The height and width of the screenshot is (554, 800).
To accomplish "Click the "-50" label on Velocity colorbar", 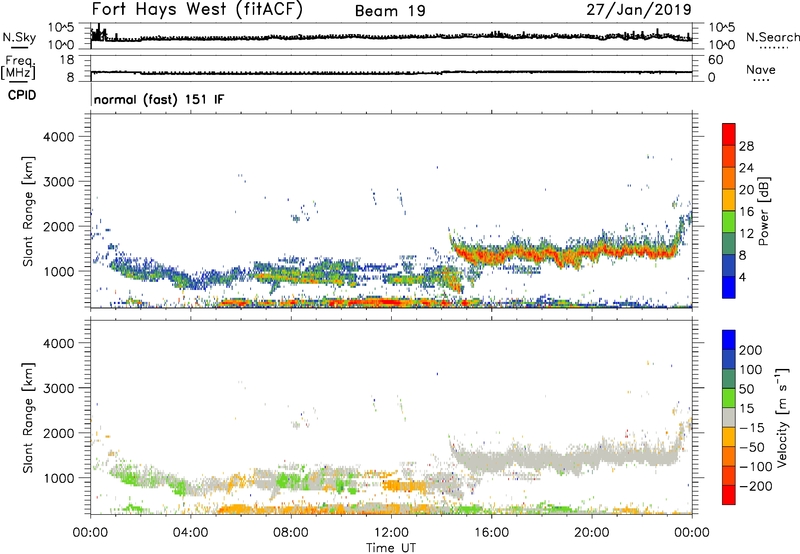I will point(752,447).
